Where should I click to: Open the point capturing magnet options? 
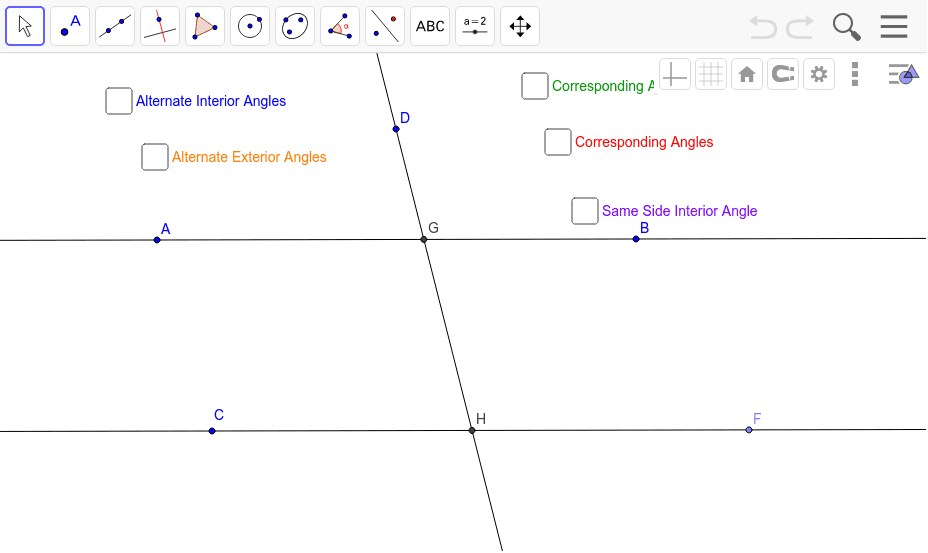pos(783,75)
